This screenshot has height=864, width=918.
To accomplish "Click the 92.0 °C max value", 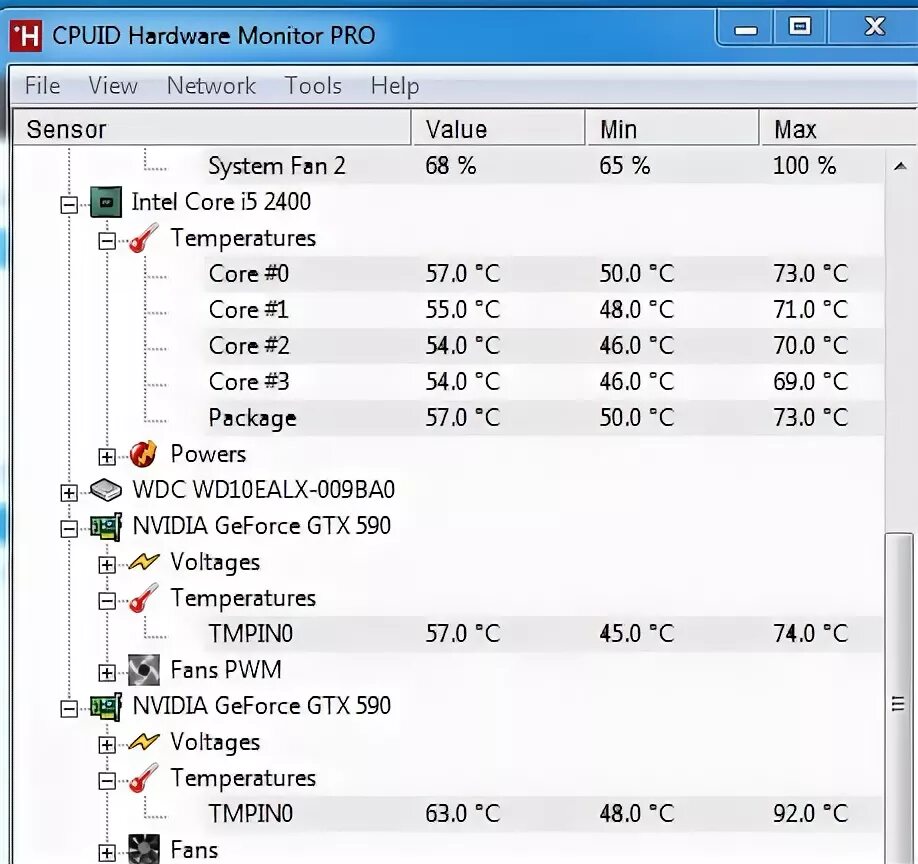I will [x=811, y=814].
